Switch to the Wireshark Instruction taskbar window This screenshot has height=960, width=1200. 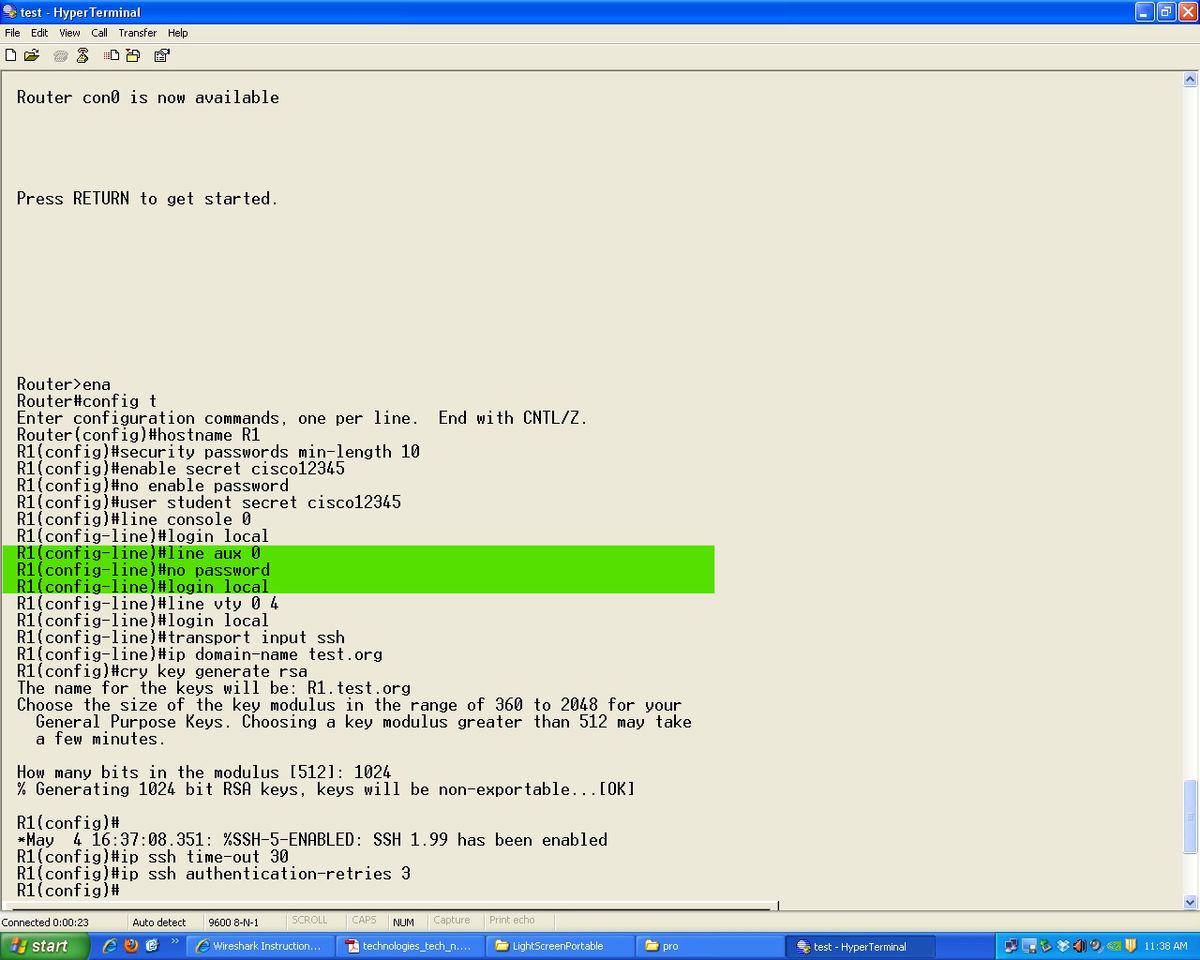click(260, 946)
